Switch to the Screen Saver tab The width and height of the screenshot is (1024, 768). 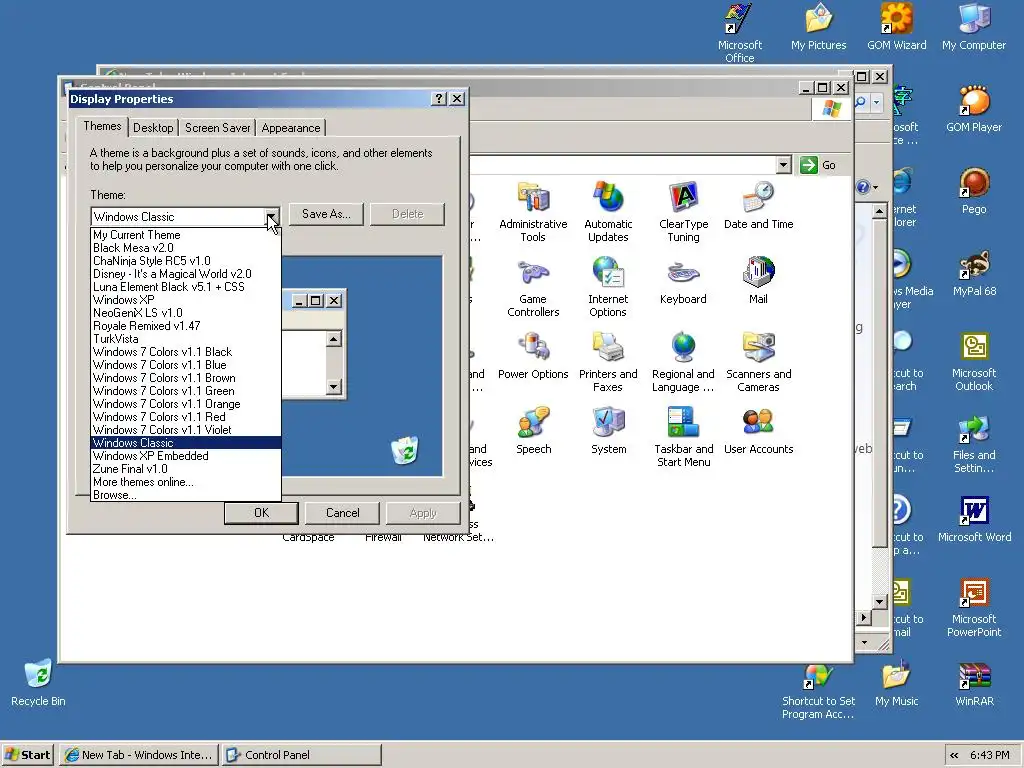coord(217,128)
